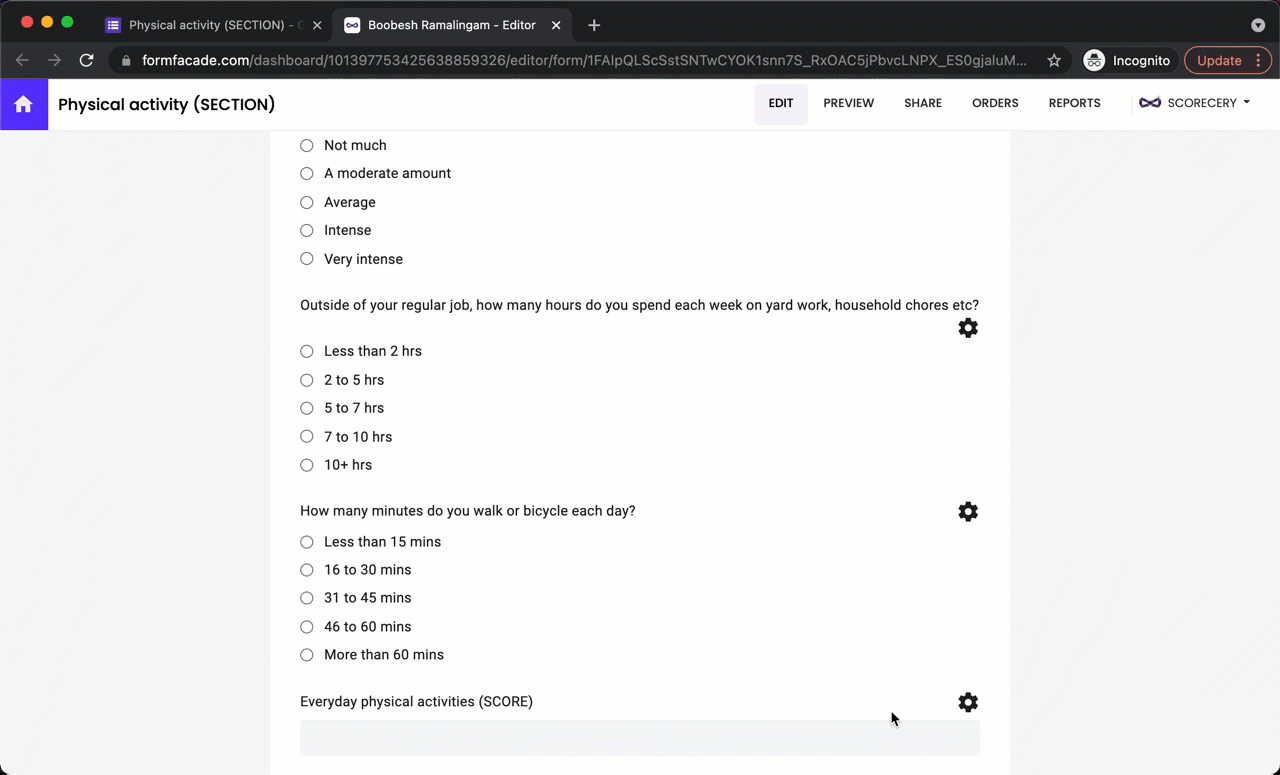
Task: Reload the current page
Action: click(x=86, y=60)
